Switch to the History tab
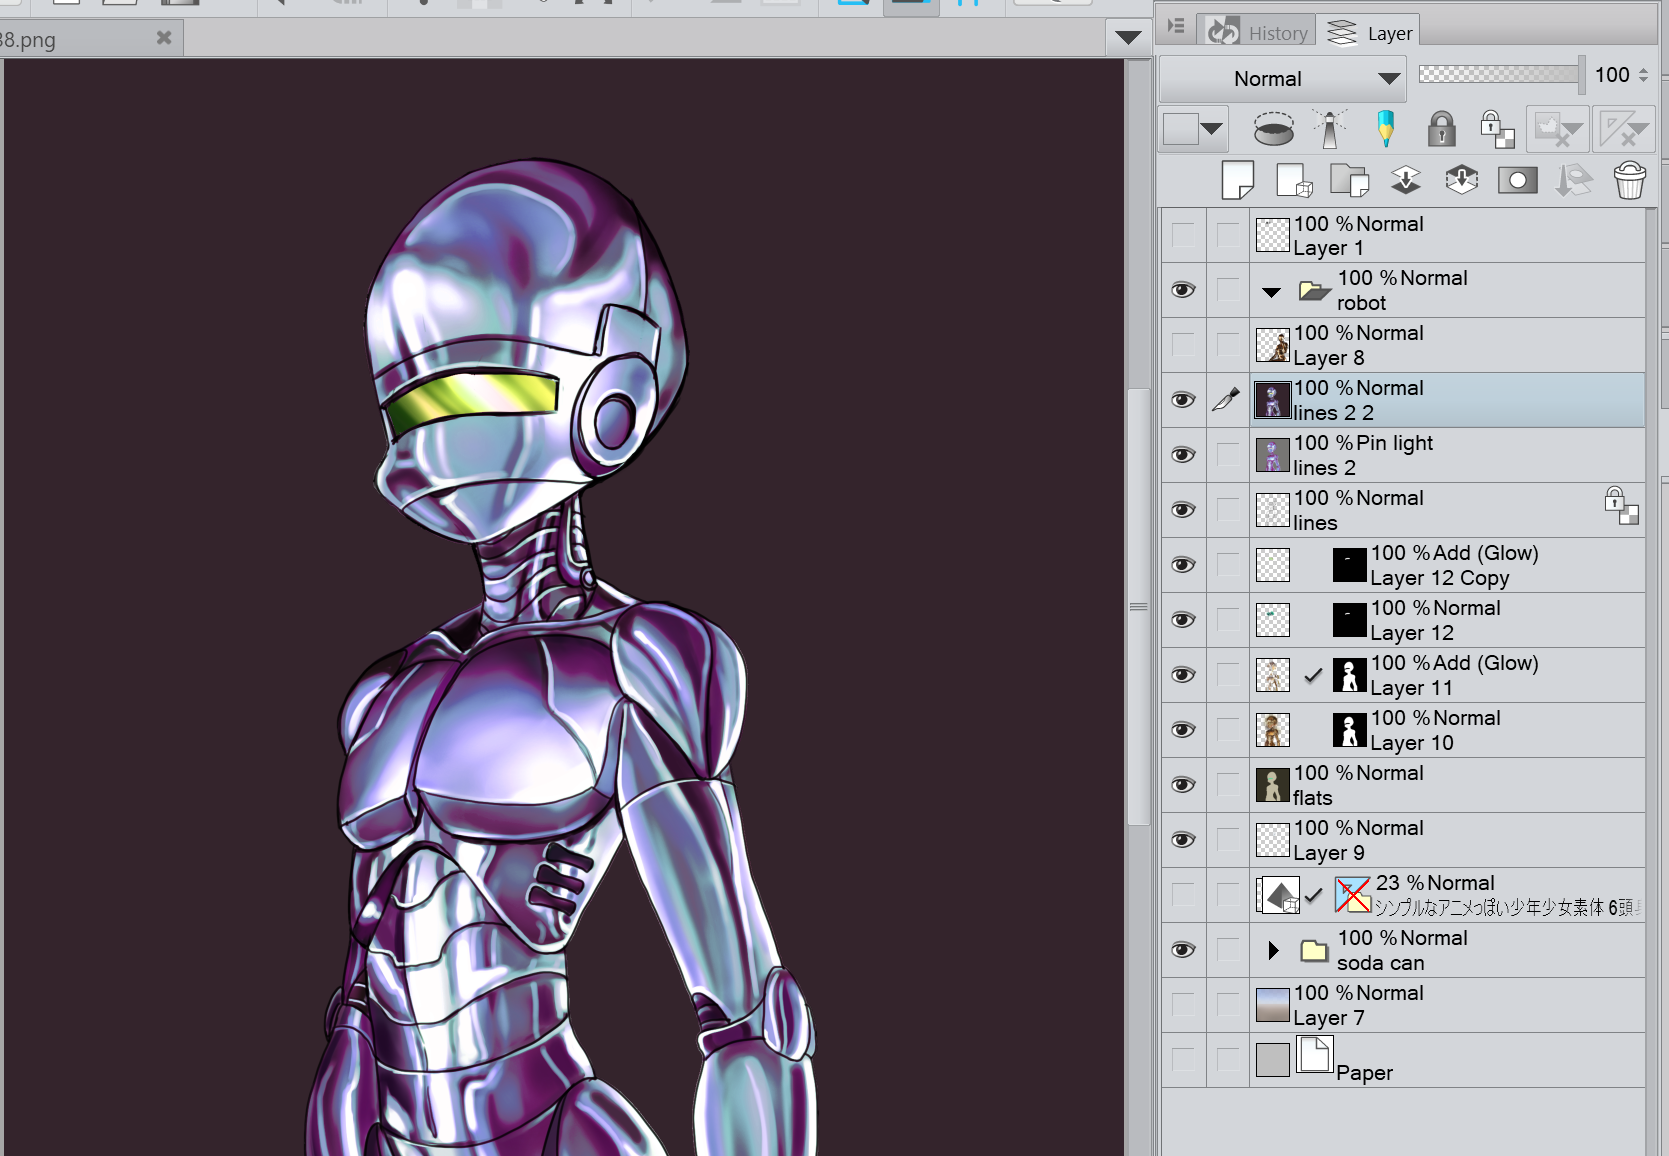Screen dimensions: 1669x1156 [x=1258, y=33]
